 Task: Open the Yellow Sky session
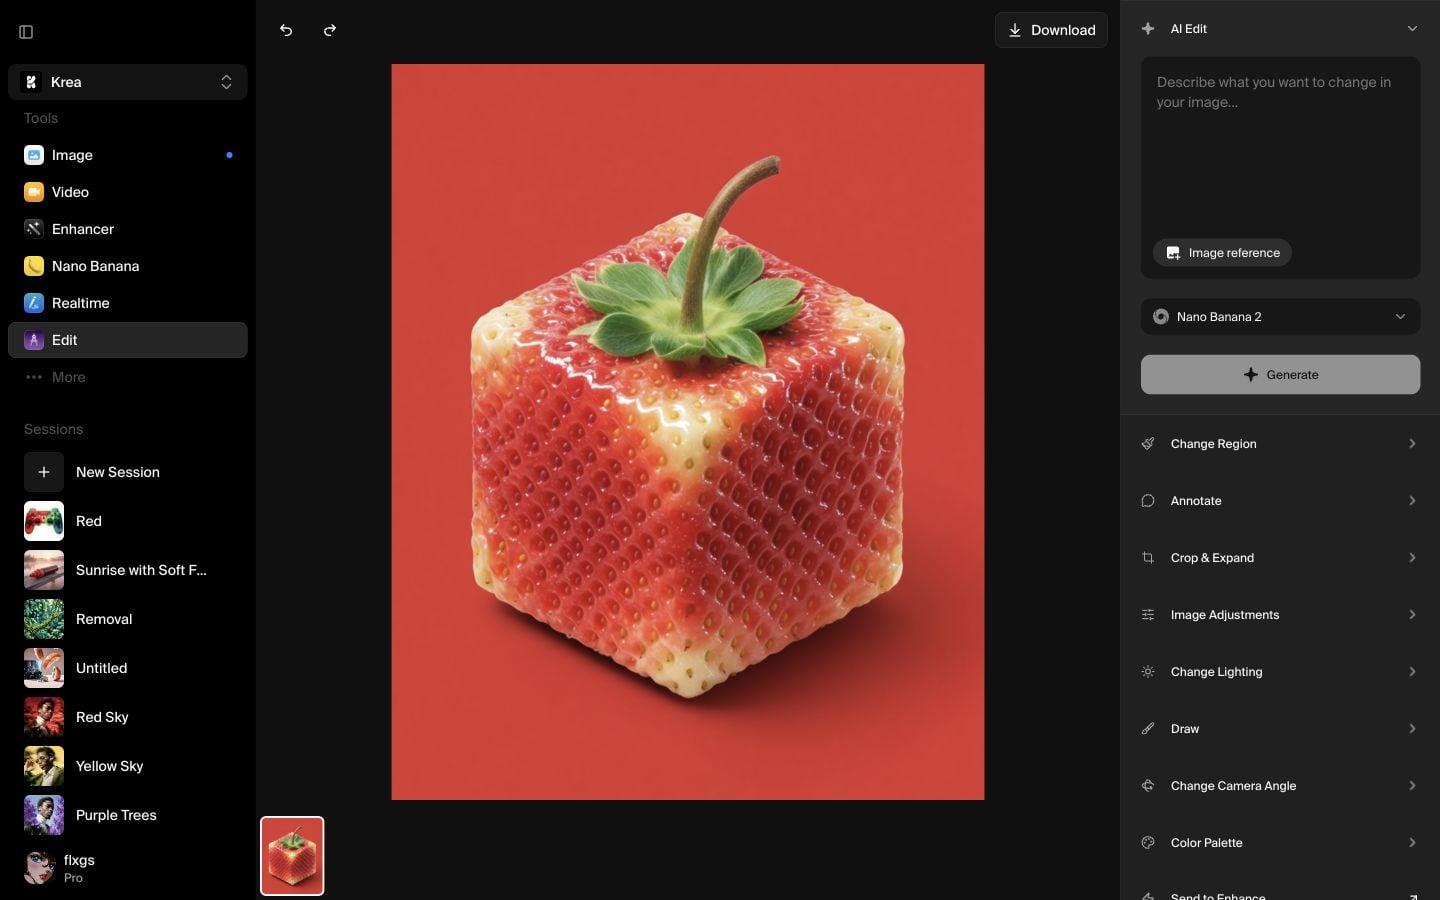[x=128, y=766]
